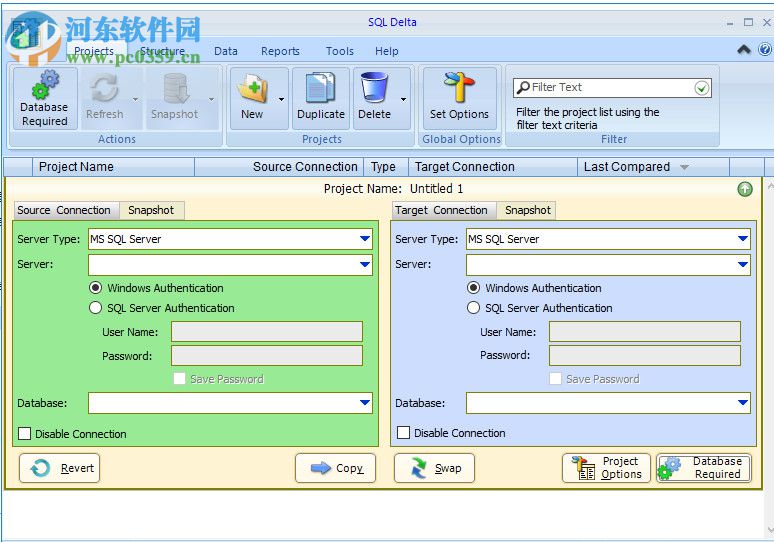Viewport: 774px width, 542px height.
Task: Duplicate the selected project
Action: click(x=321, y=99)
